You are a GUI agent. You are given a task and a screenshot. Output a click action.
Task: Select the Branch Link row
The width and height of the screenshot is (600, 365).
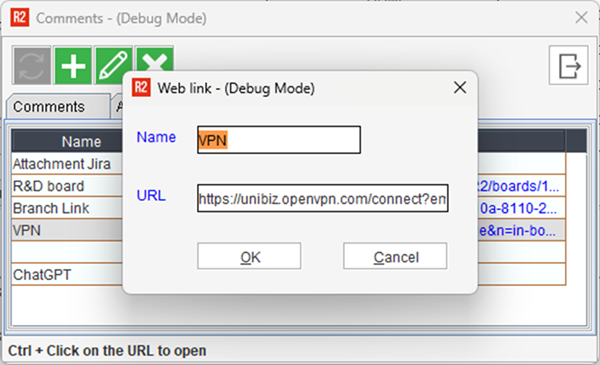pos(67,208)
